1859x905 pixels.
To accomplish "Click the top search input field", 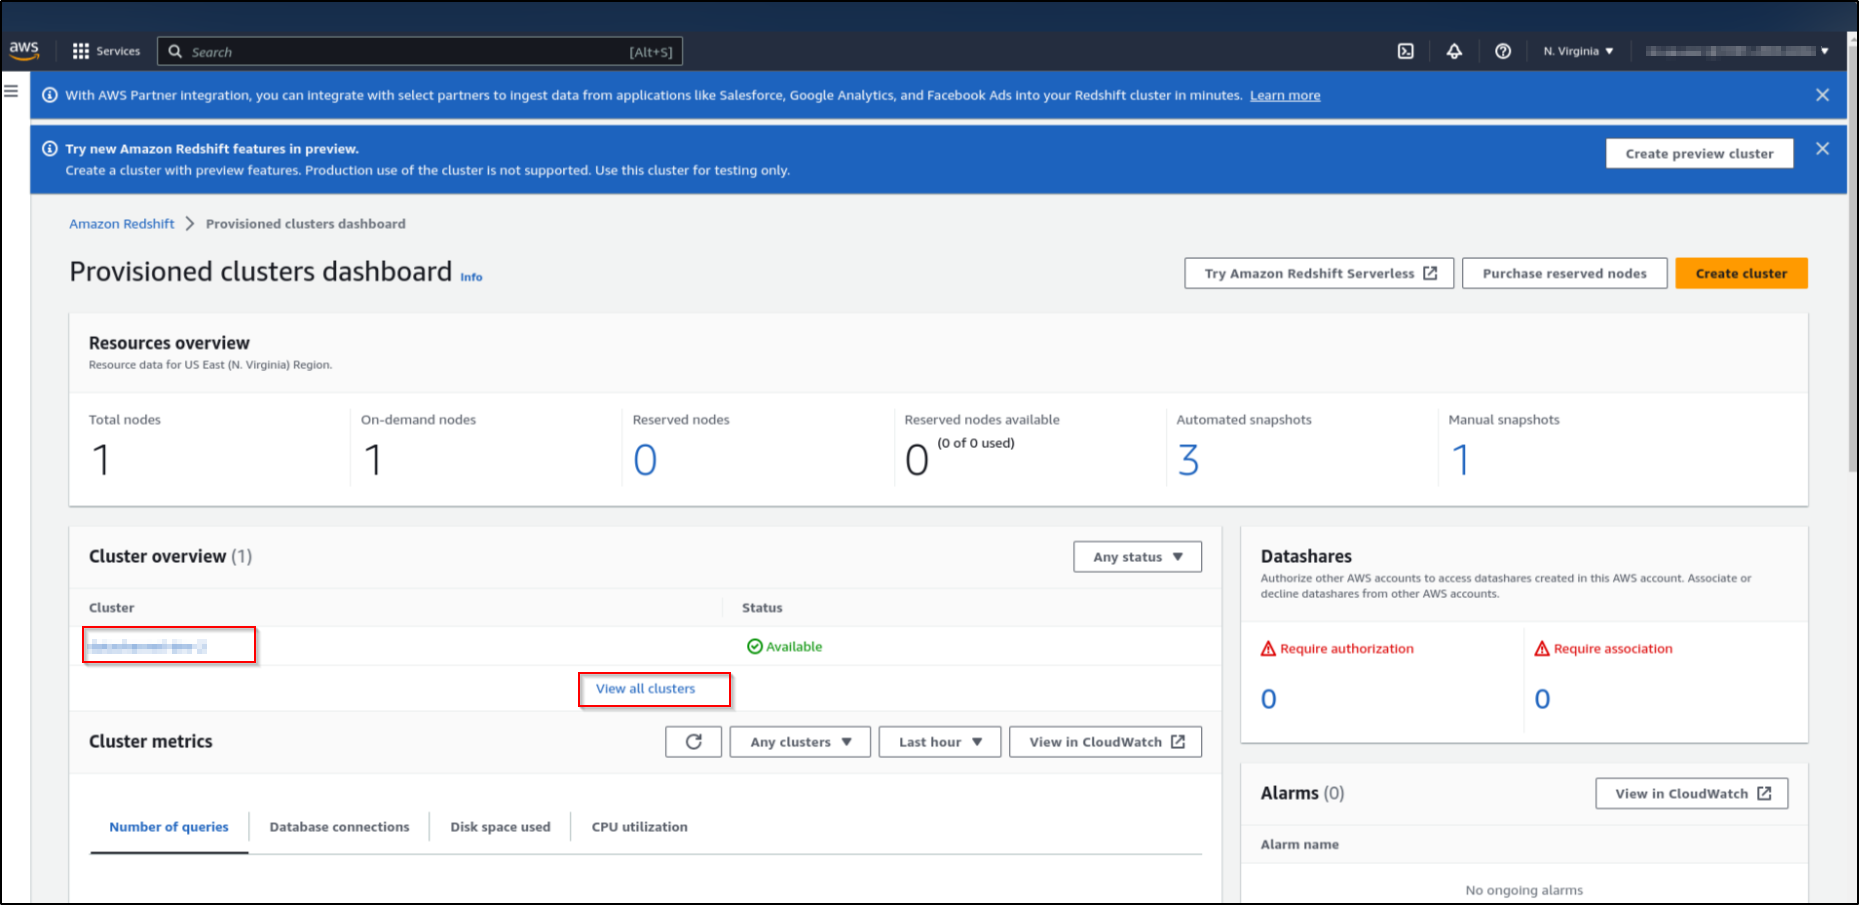I will tap(420, 51).
